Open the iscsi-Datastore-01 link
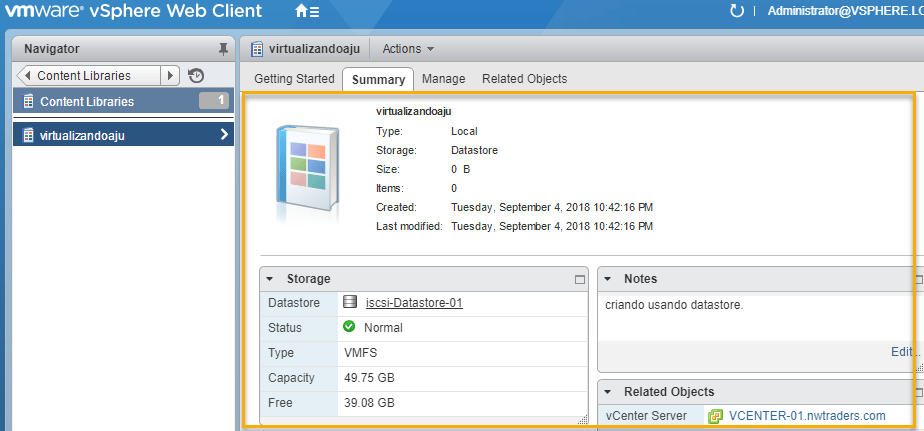This screenshot has height=431, width=924. point(414,302)
